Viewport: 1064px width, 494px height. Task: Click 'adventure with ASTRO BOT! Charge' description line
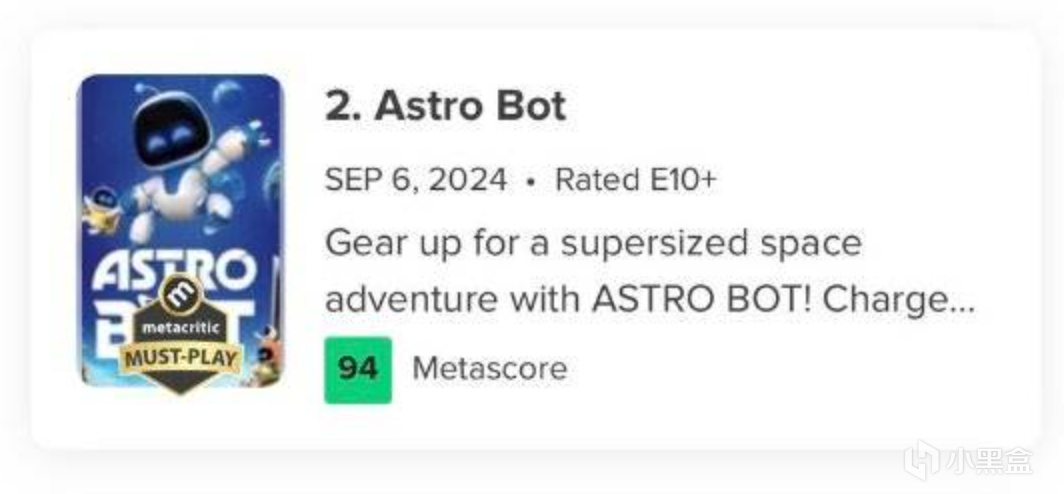pyautogui.click(x=635, y=299)
